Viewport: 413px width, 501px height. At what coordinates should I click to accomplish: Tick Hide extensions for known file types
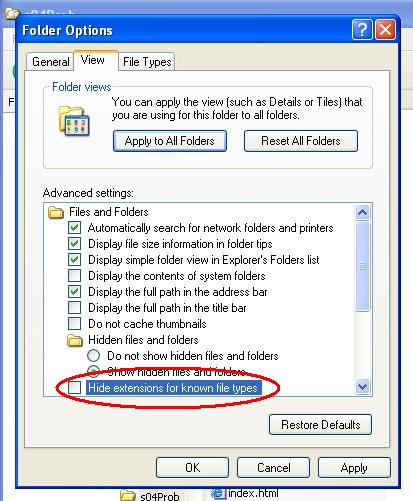click(74, 388)
